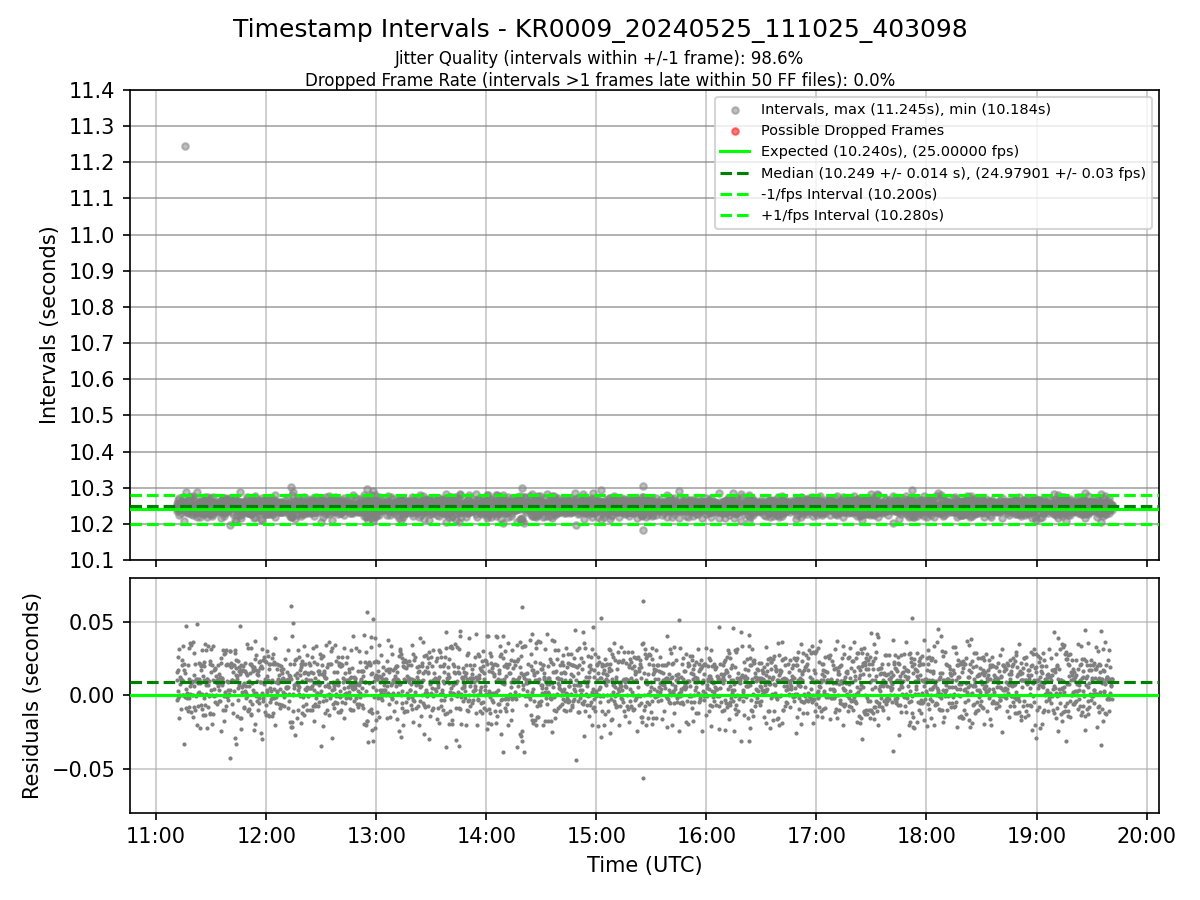Click the plot title 'Timestamp Intervals - KR0009_20240525_111025_403098'
This screenshot has height=900, width=1200.
coord(600,29)
